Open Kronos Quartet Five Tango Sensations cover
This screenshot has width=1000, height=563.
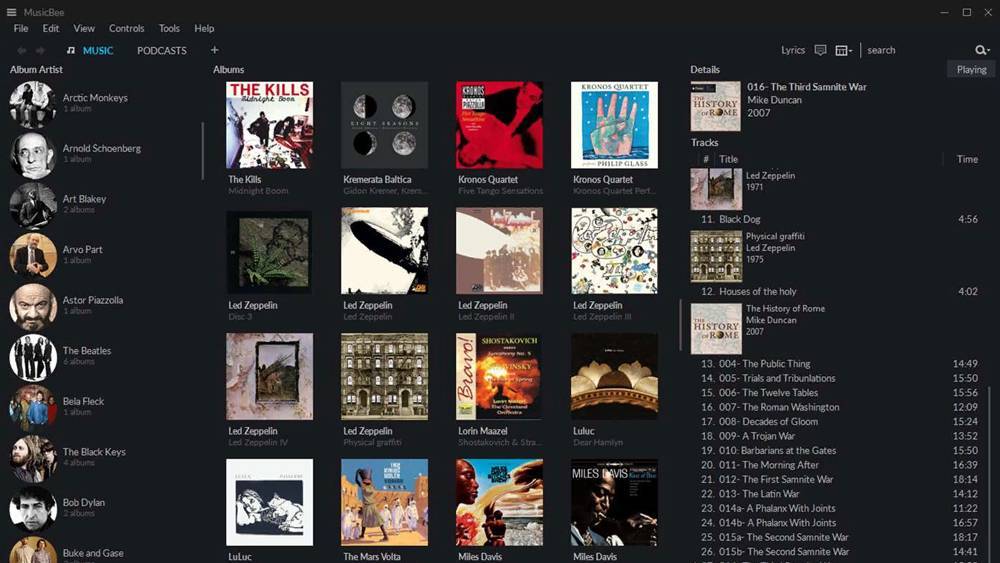(x=499, y=125)
